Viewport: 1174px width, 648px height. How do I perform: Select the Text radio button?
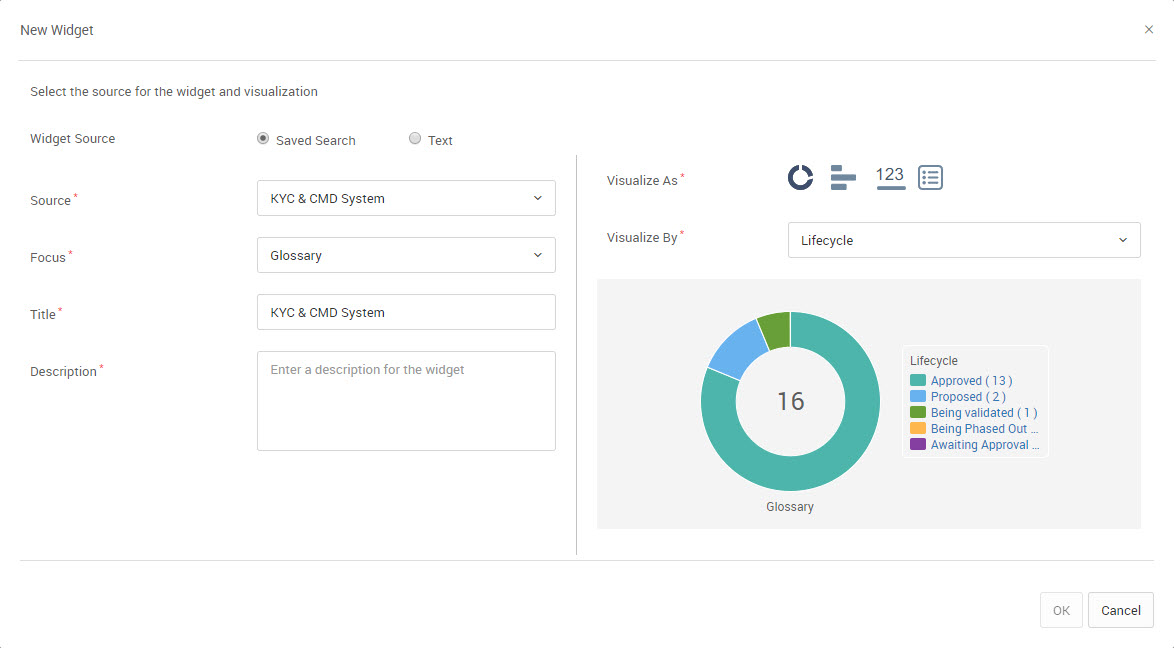(415, 139)
